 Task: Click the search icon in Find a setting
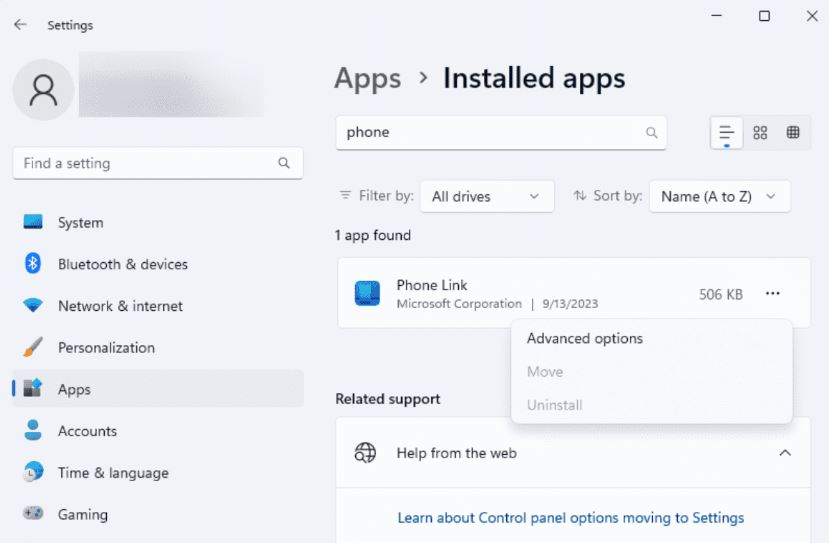(284, 163)
